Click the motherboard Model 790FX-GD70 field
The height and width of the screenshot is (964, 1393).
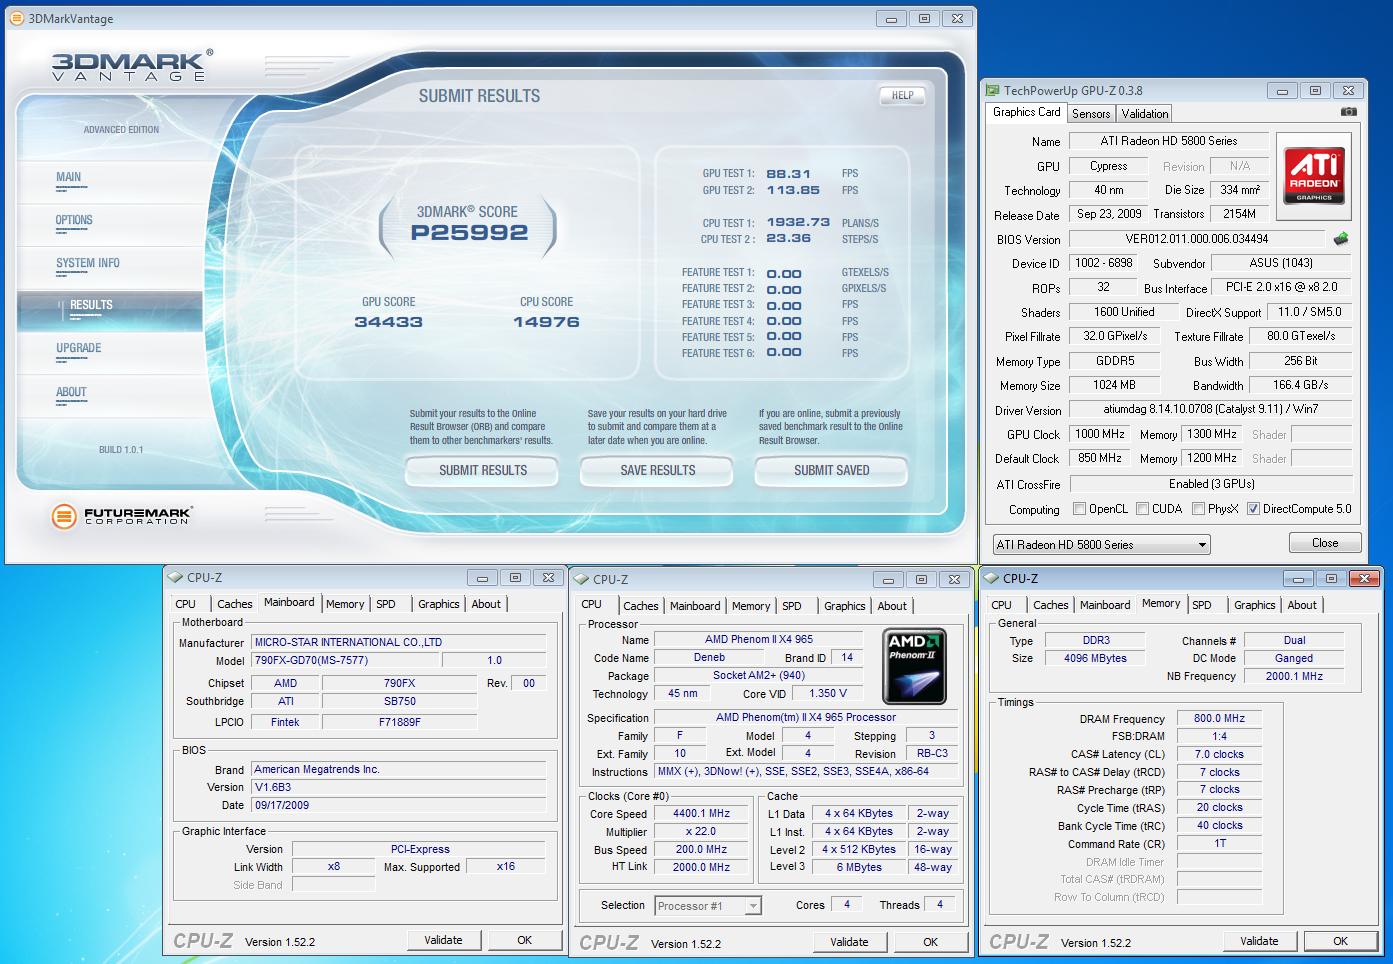(x=344, y=660)
